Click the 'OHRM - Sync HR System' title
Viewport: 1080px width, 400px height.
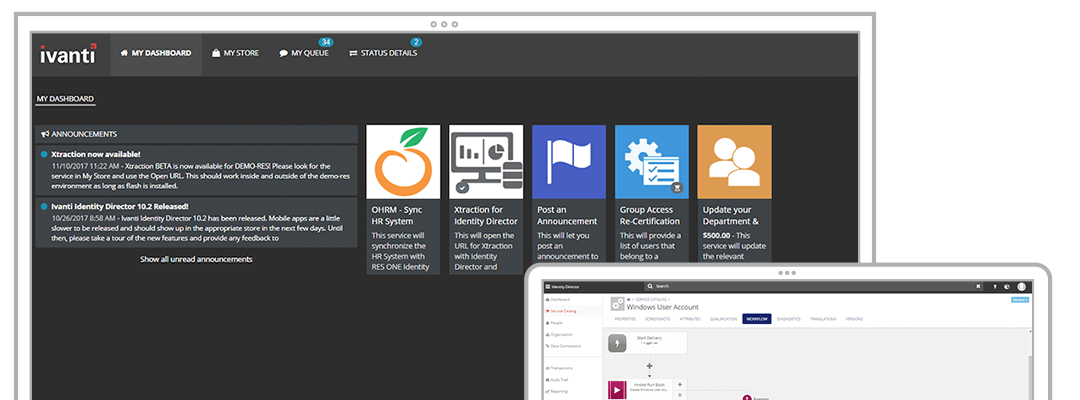coord(397,215)
